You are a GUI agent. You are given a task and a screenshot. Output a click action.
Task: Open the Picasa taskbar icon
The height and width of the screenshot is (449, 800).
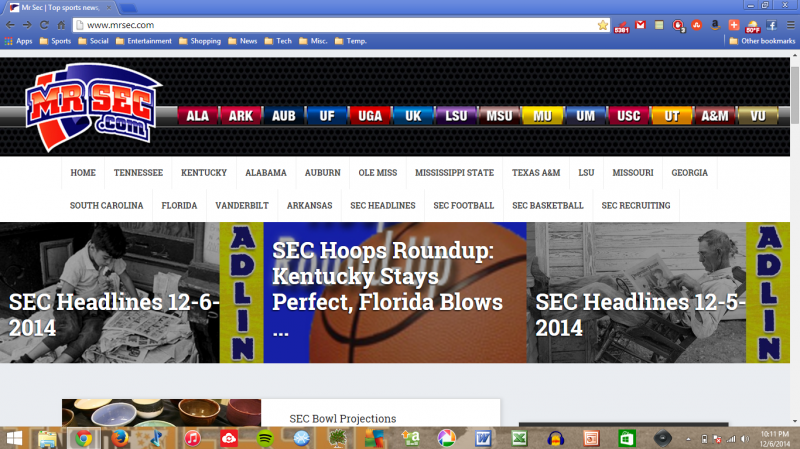pos(446,438)
